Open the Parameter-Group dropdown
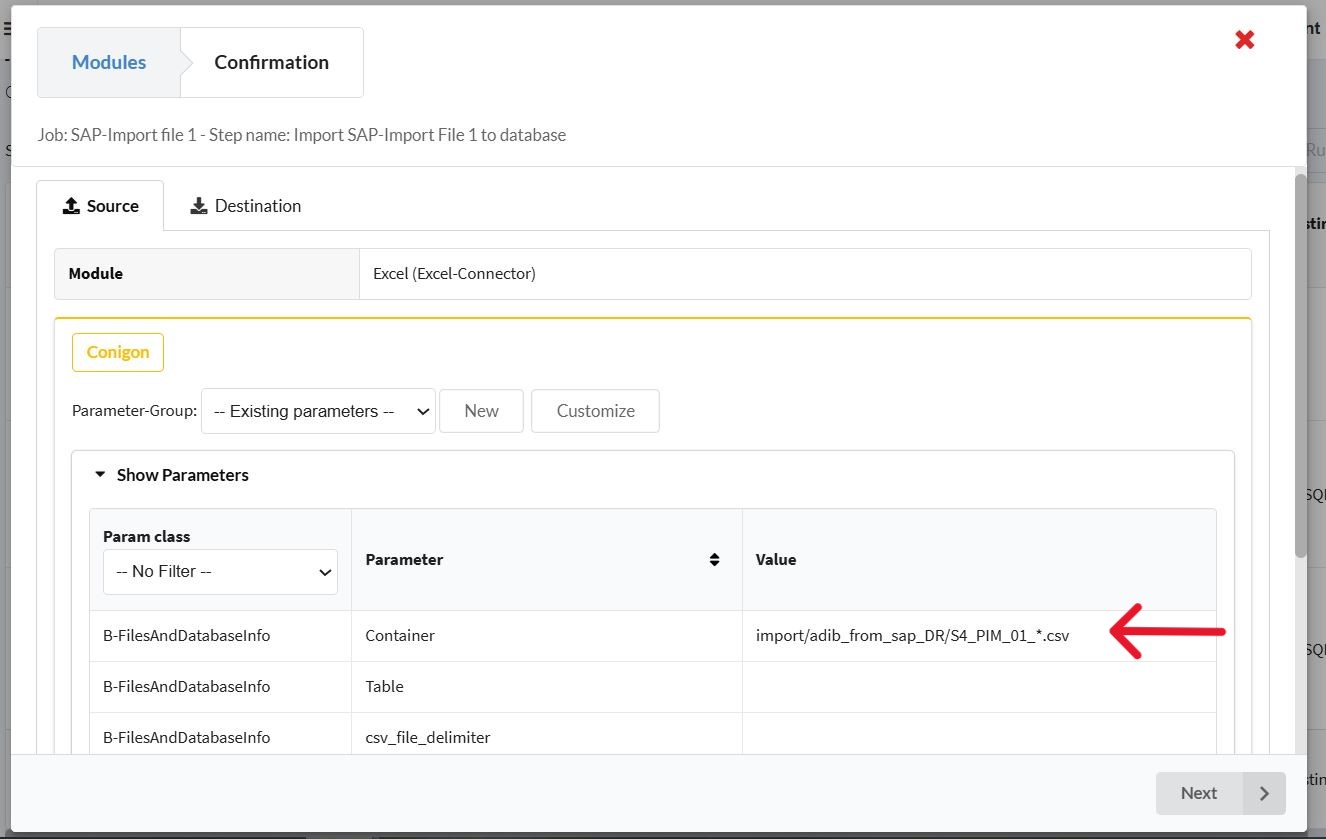 pos(318,411)
